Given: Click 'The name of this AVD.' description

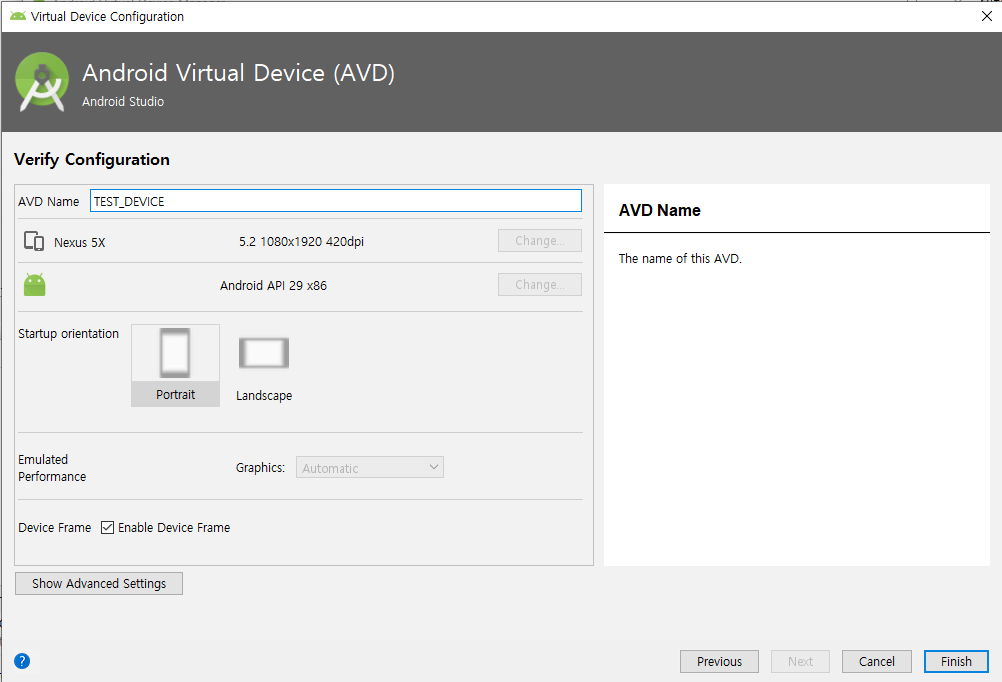Looking at the screenshot, I should click(x=680, y=258).
